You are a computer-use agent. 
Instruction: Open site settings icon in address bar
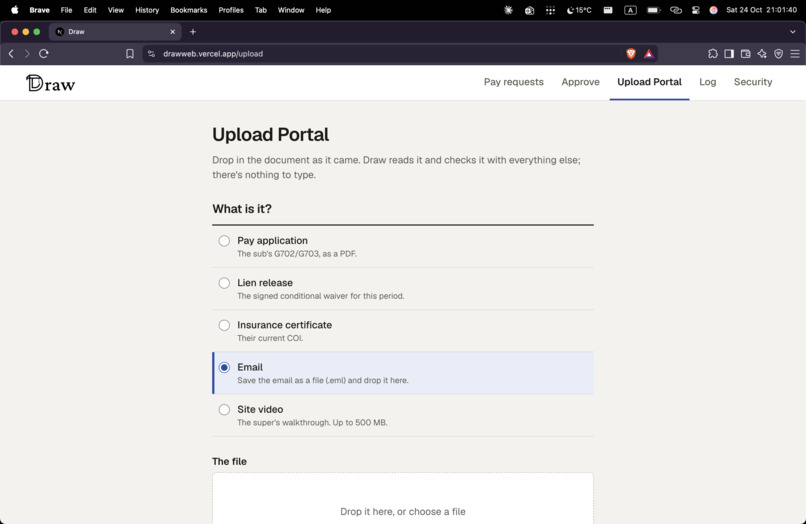(x=151, y=53)
